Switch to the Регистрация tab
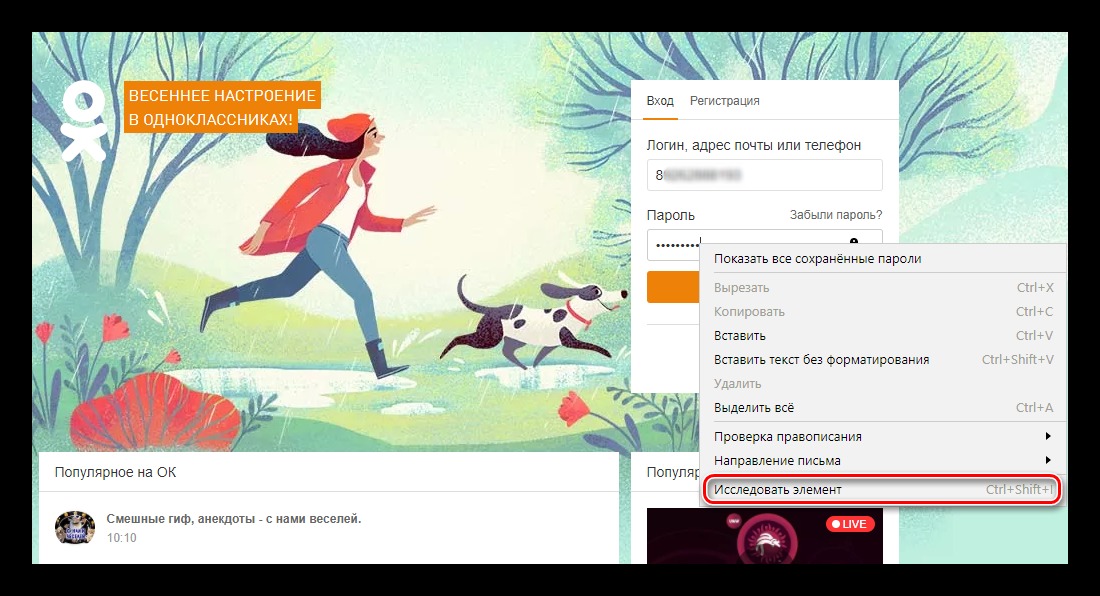 725,101
